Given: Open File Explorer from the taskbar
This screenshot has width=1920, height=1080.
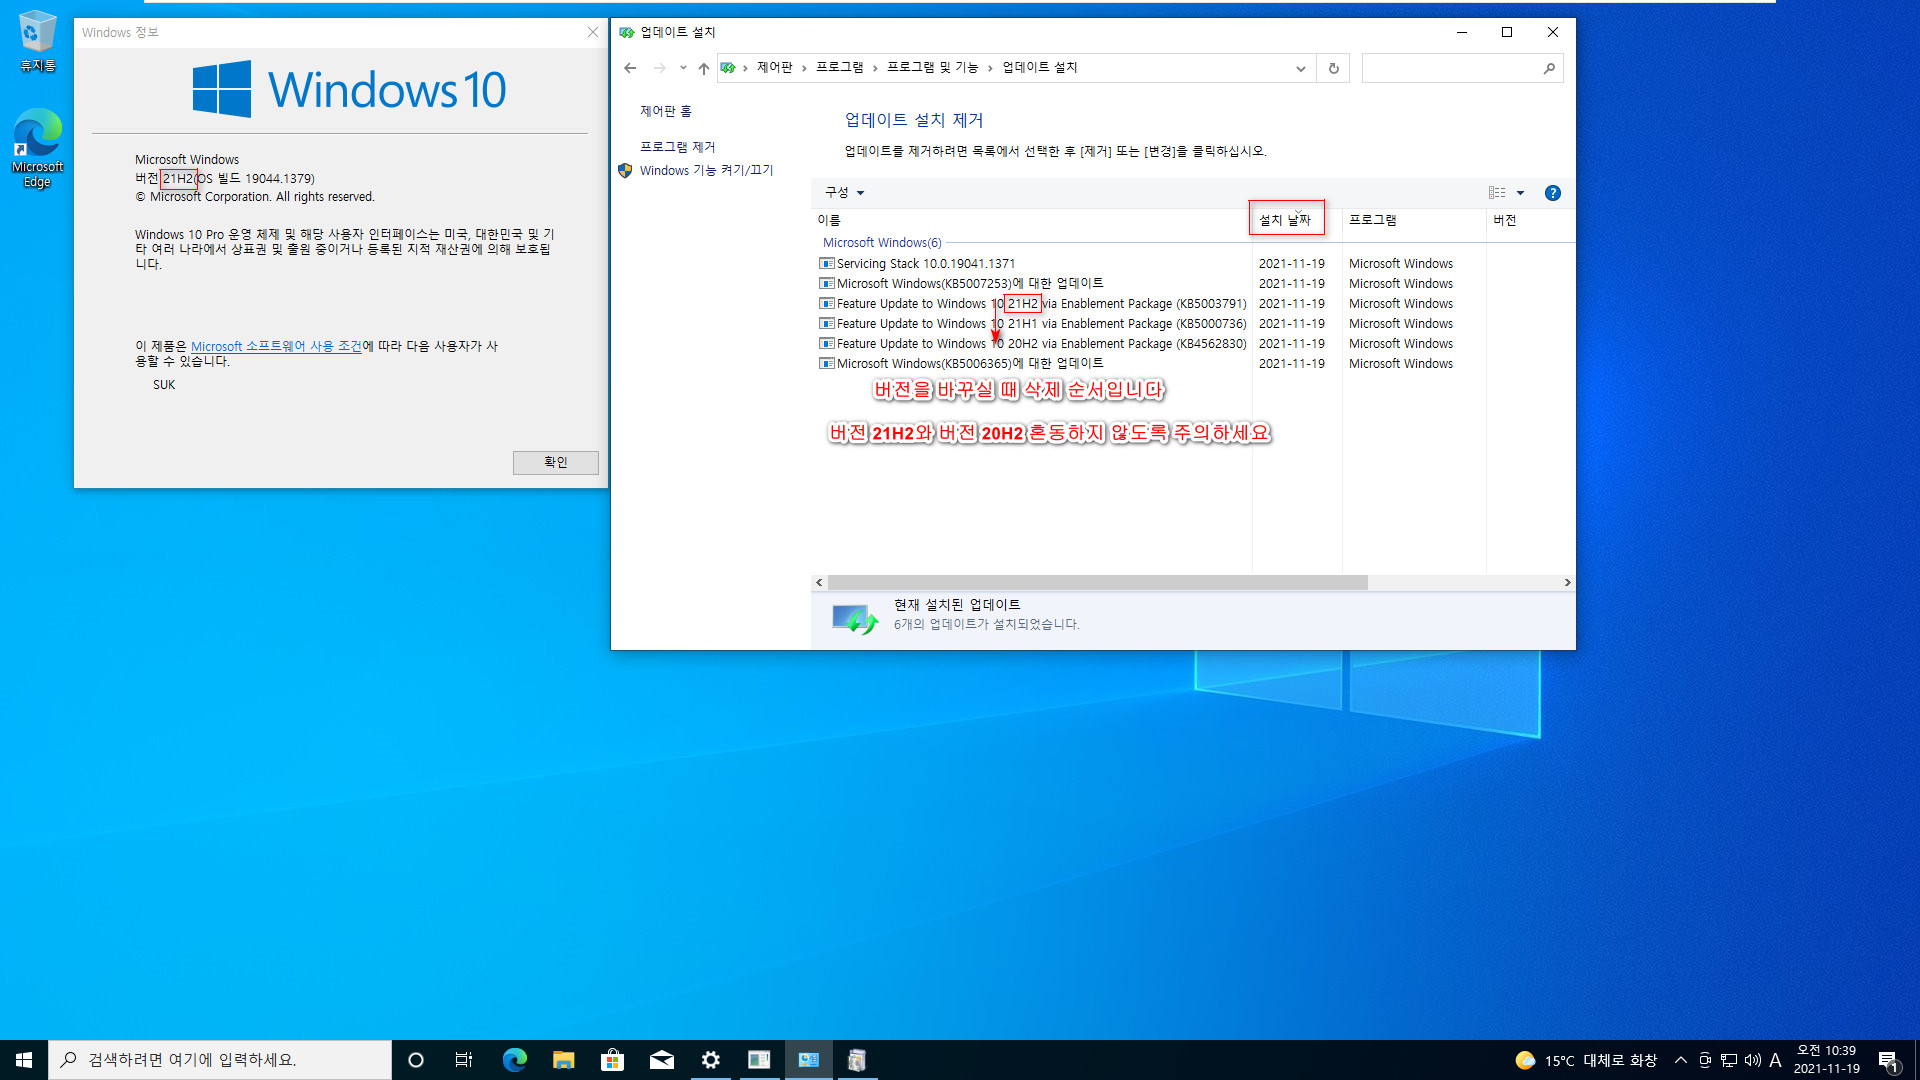Looking at the screenshot, I should point(563,1060).
